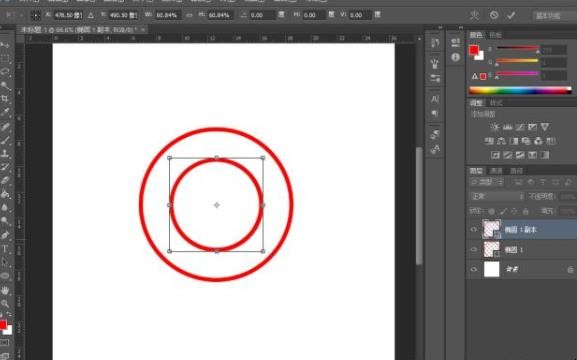Click the foreground red color swatch in Color panel
Viewport: 577px width, 360px height.
click(x=474, y=50)
